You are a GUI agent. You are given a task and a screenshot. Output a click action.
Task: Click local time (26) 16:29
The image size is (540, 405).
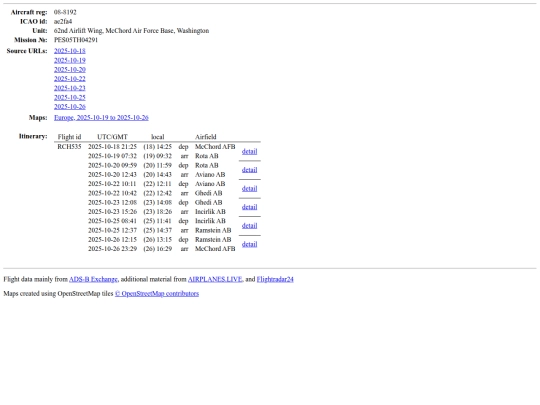(157, 249)
